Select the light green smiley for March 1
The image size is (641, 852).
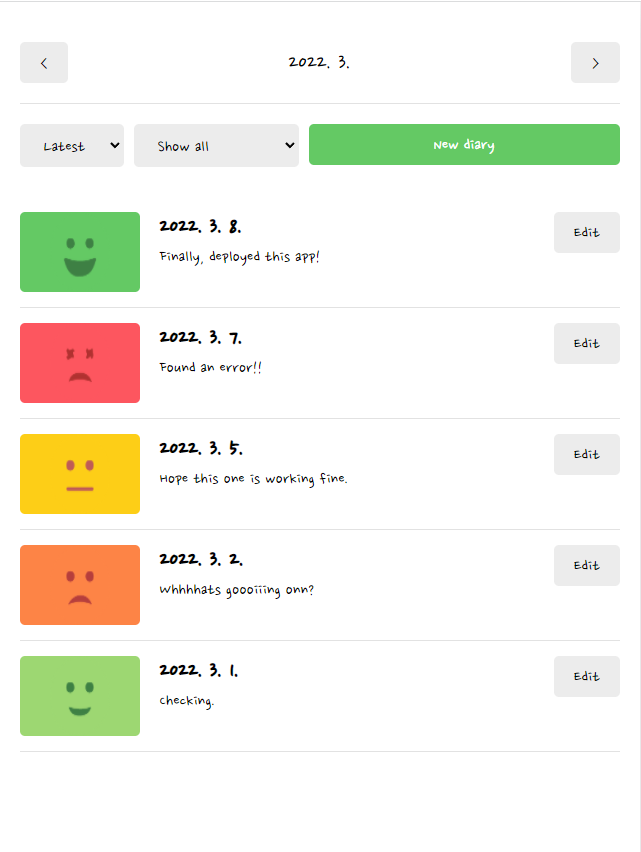[80, 696]
